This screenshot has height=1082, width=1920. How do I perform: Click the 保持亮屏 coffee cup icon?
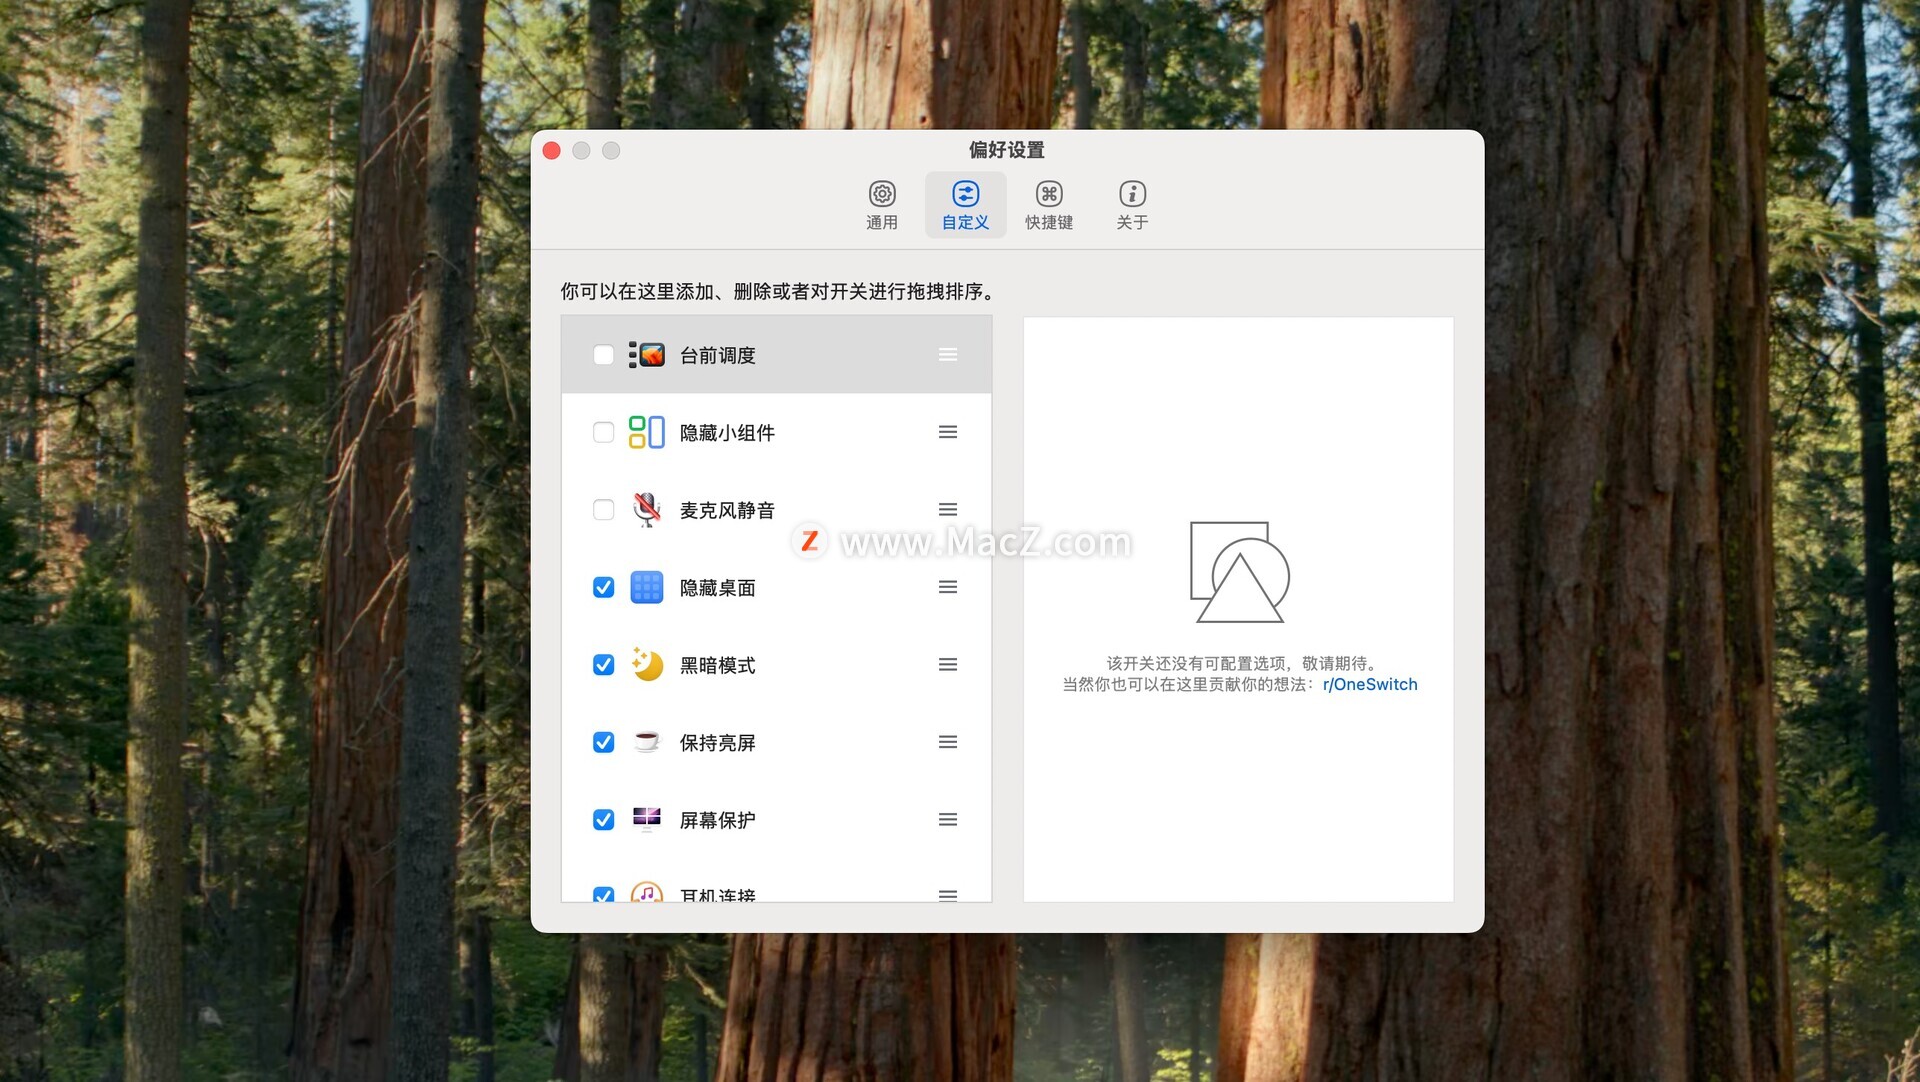coord(647,741)
